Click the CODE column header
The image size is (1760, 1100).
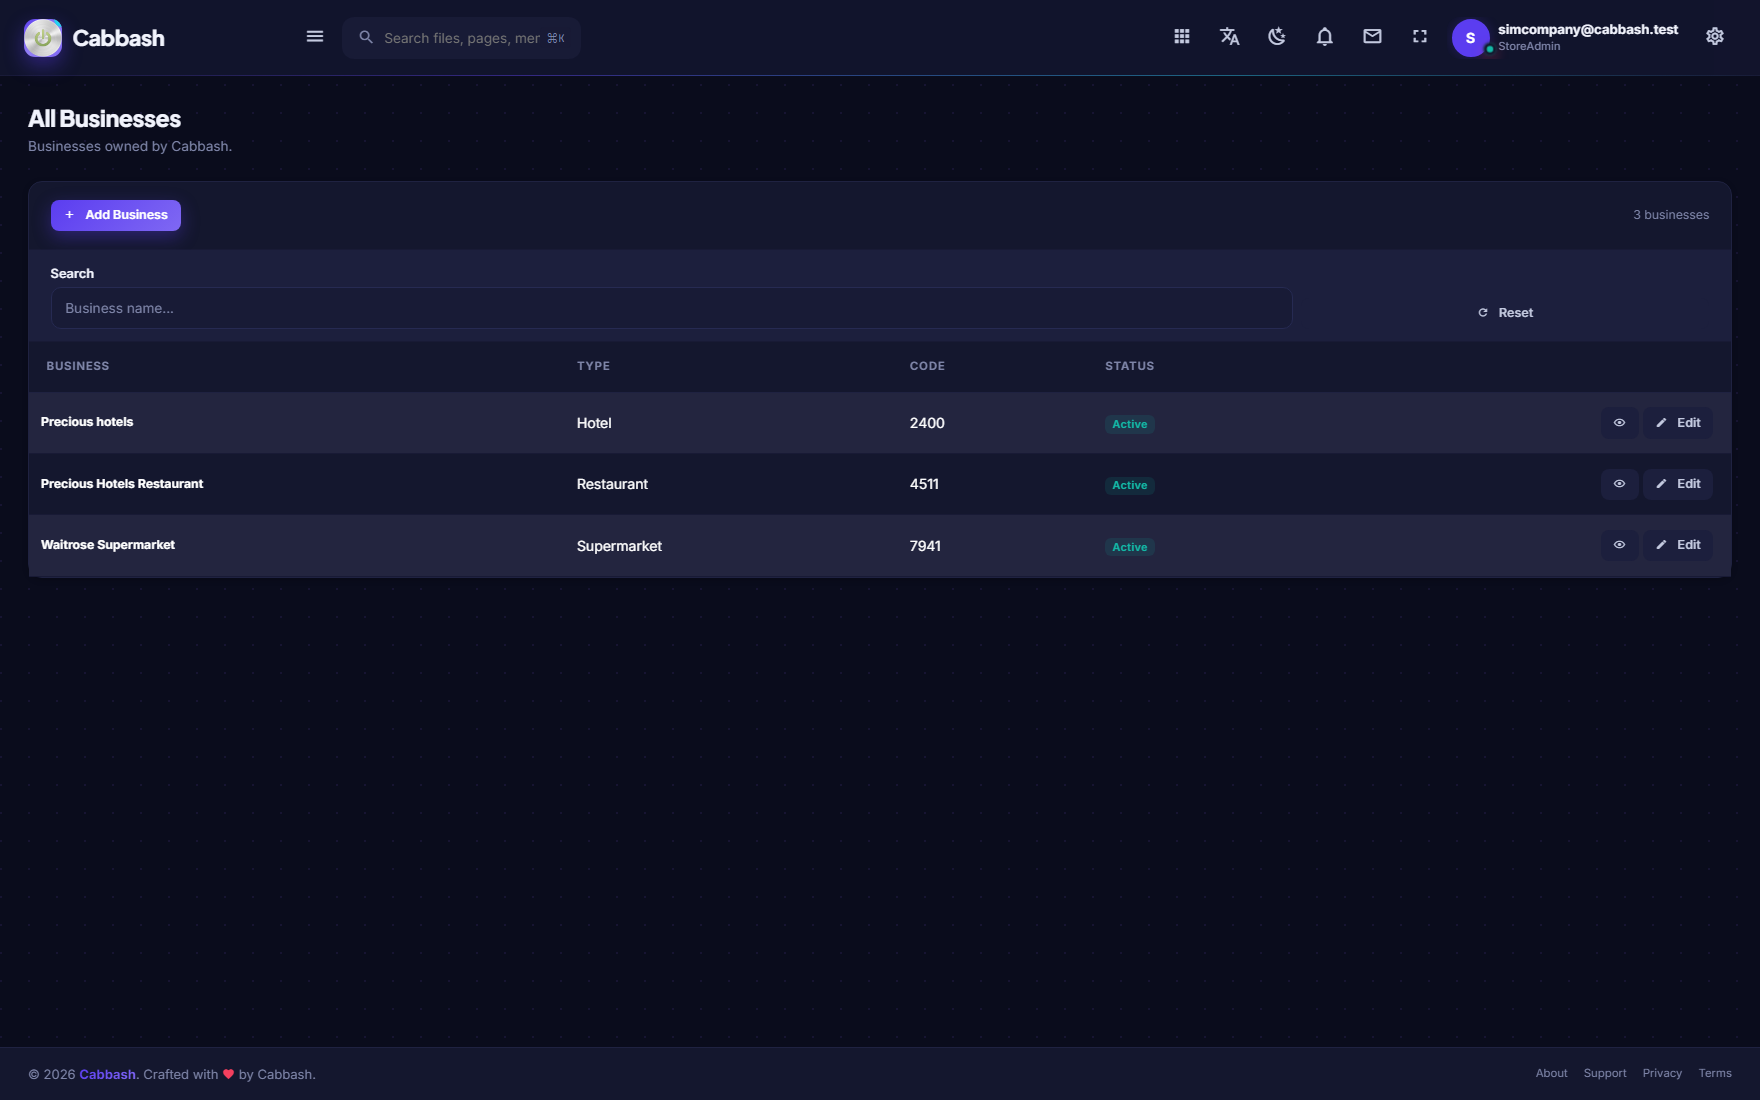click(927, 366)
